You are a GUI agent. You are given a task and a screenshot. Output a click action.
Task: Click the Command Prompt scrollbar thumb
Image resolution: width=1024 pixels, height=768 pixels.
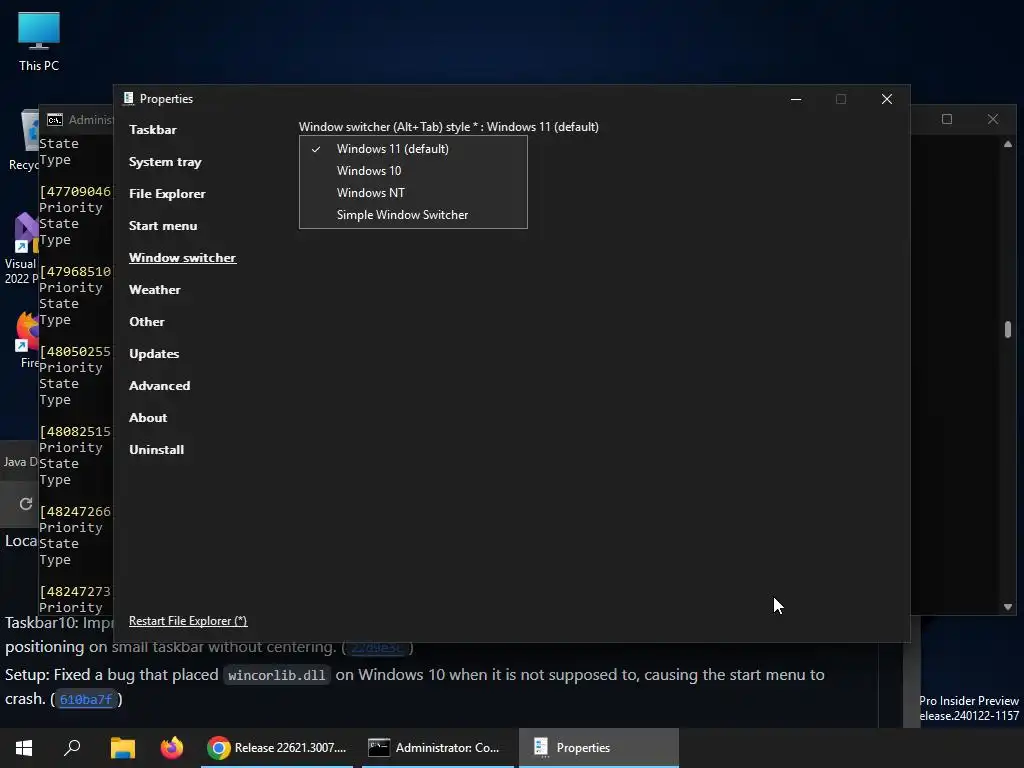point(1008,329)
